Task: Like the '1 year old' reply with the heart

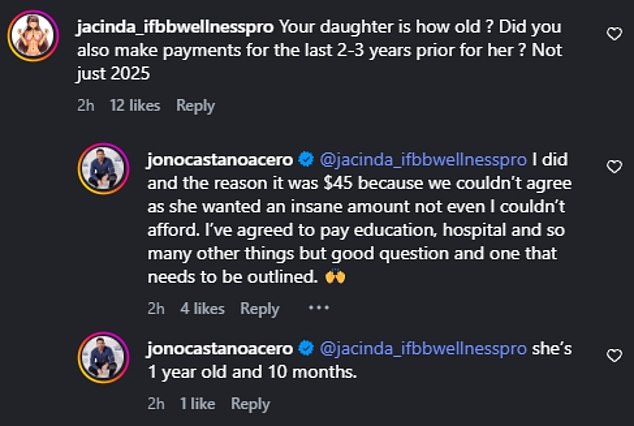Action: pos(614,355)
